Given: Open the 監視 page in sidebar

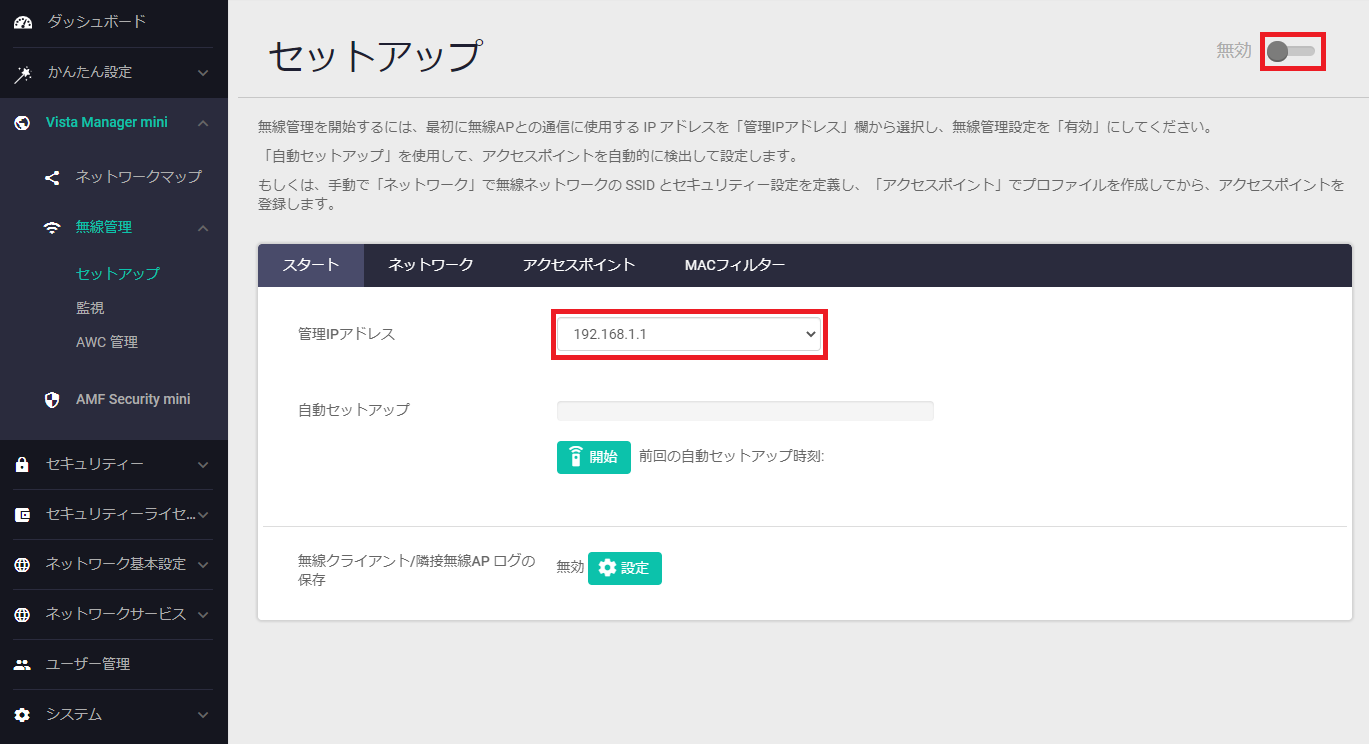Looking at the screenshot, I should [90, 308].
